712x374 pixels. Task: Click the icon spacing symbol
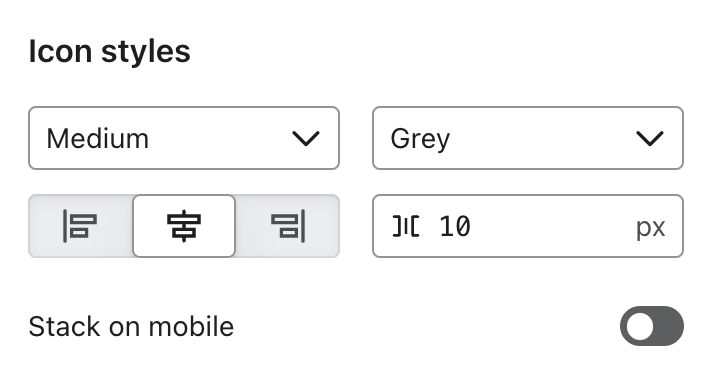405,226
